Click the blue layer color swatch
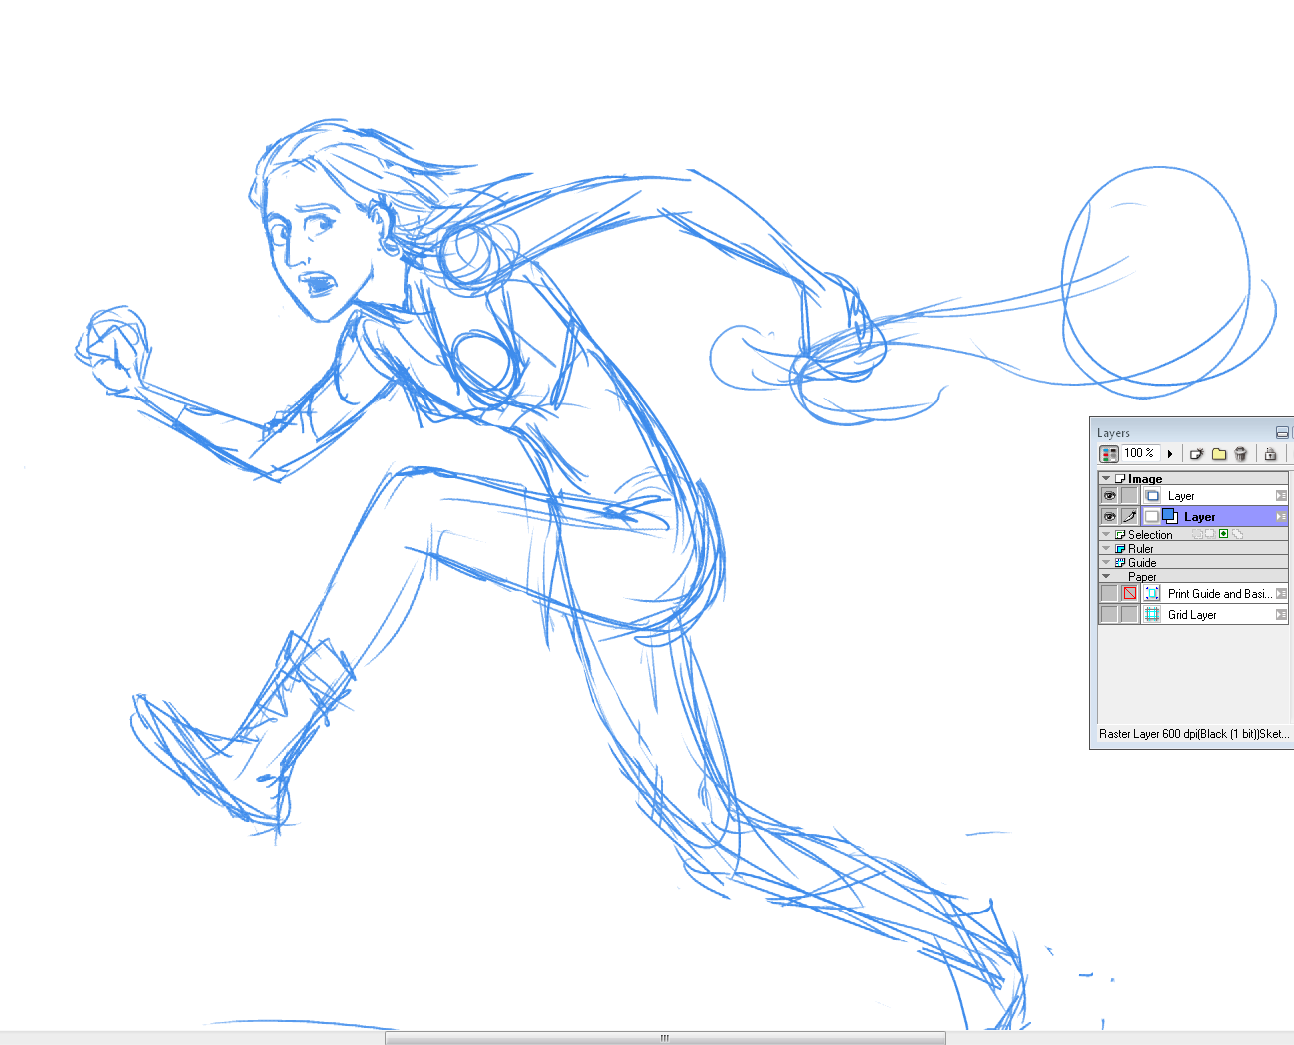The height and width of the screenshot is (1045, 1294). coord(1170,517)
